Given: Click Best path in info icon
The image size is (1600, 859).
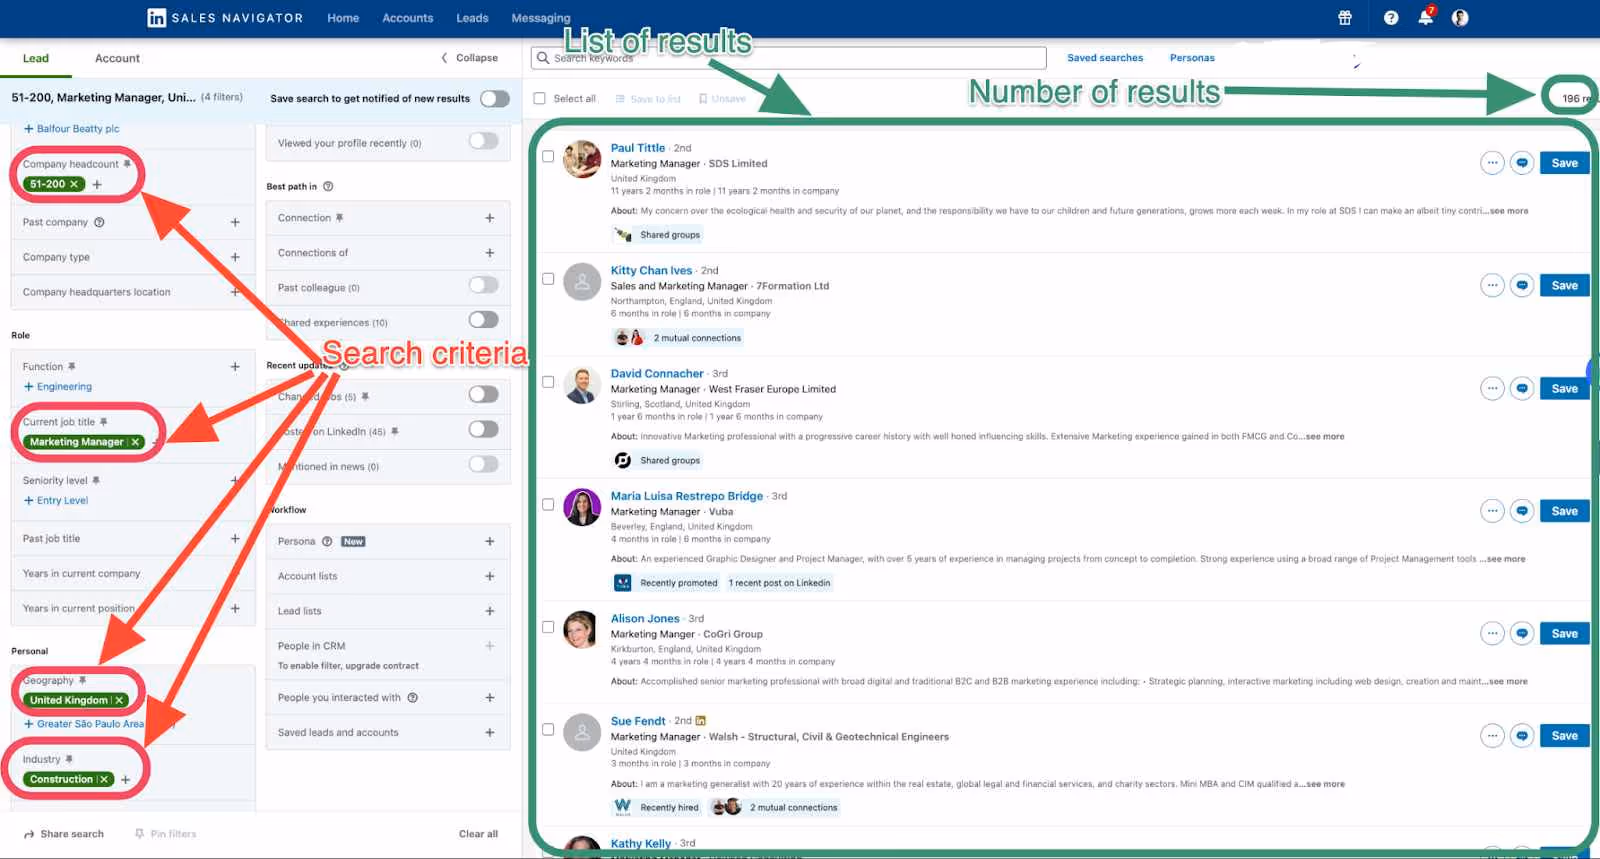Looking at the screenshot, I should click(x=328, y=186).
